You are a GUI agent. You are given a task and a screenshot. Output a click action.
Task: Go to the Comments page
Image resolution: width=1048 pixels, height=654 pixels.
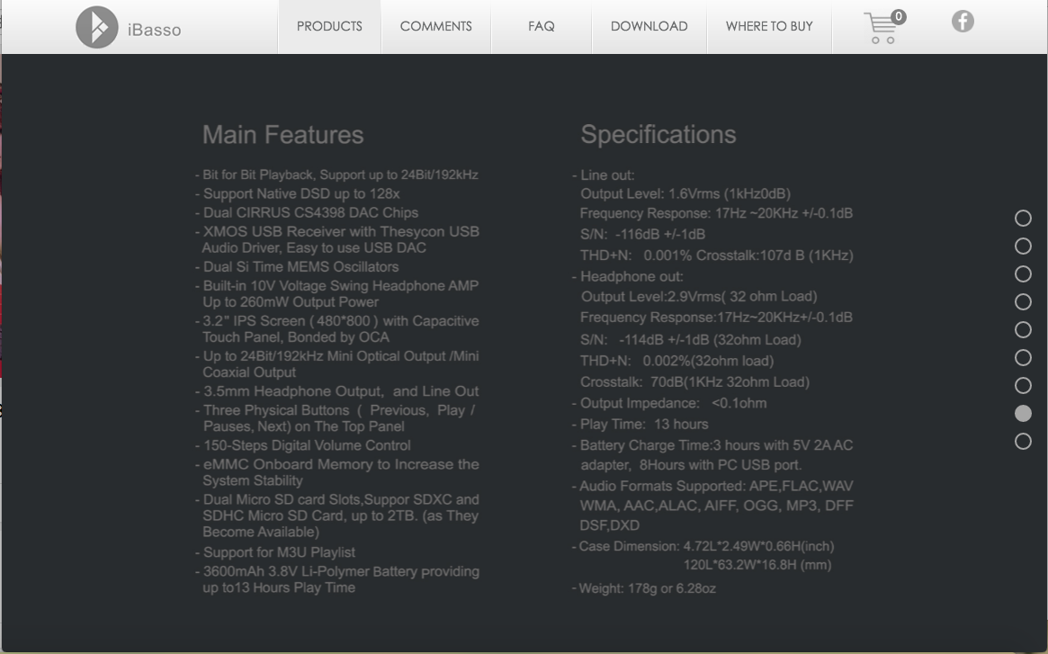(436, 26)
